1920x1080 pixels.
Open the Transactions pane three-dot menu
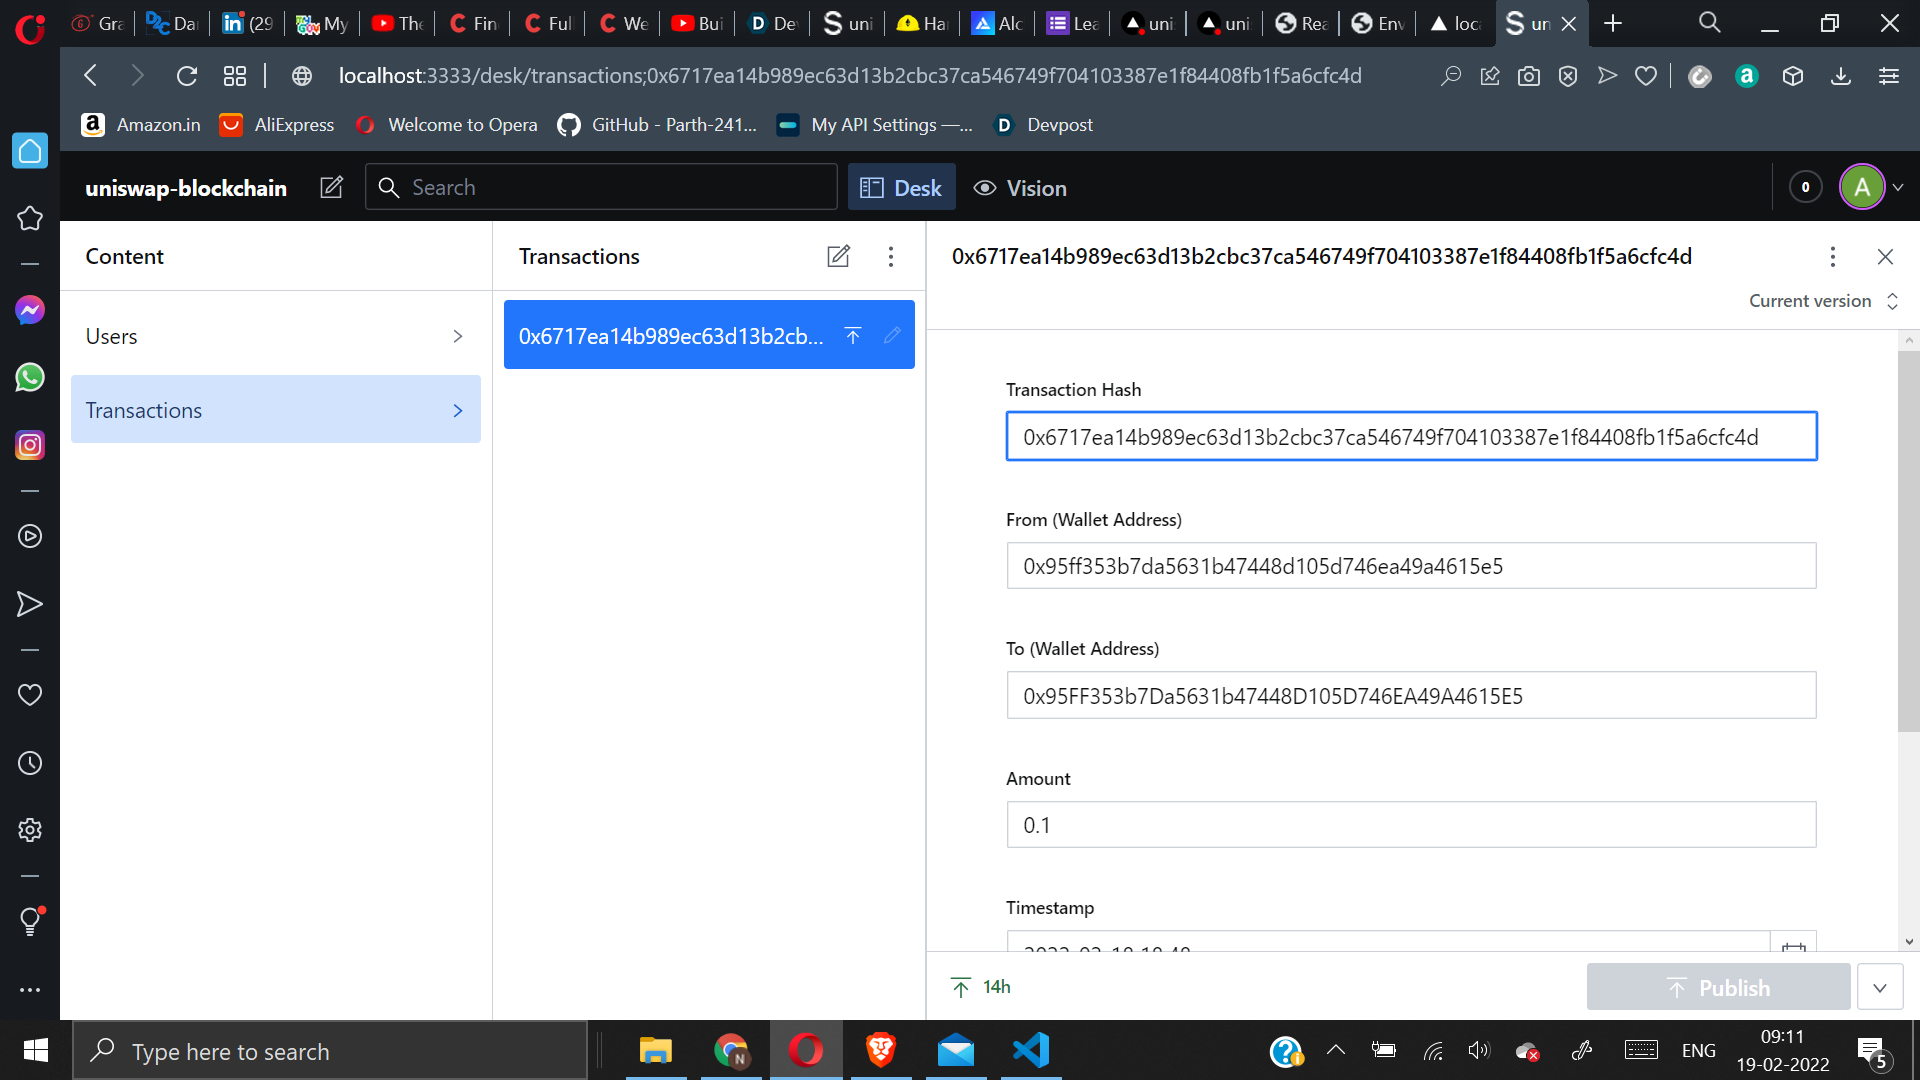pyautogui.click(x=890, y=256)
